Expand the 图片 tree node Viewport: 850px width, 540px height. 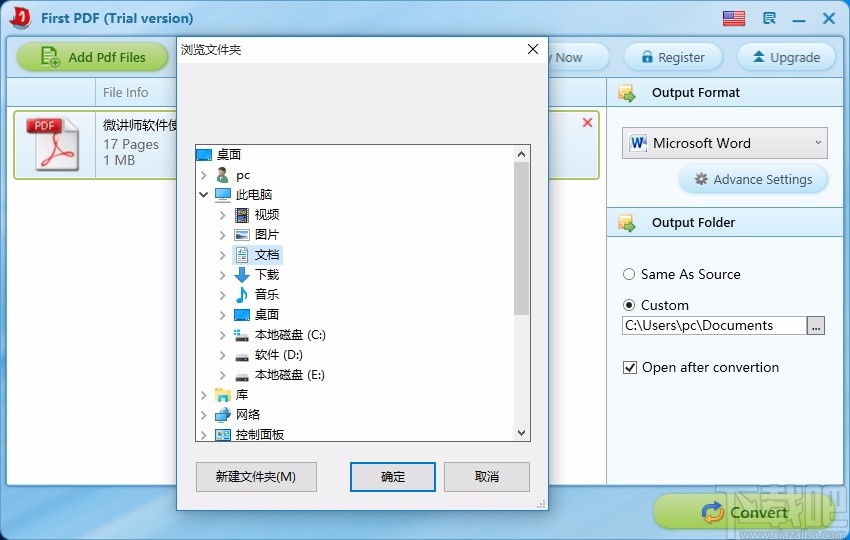click(222, 235)
